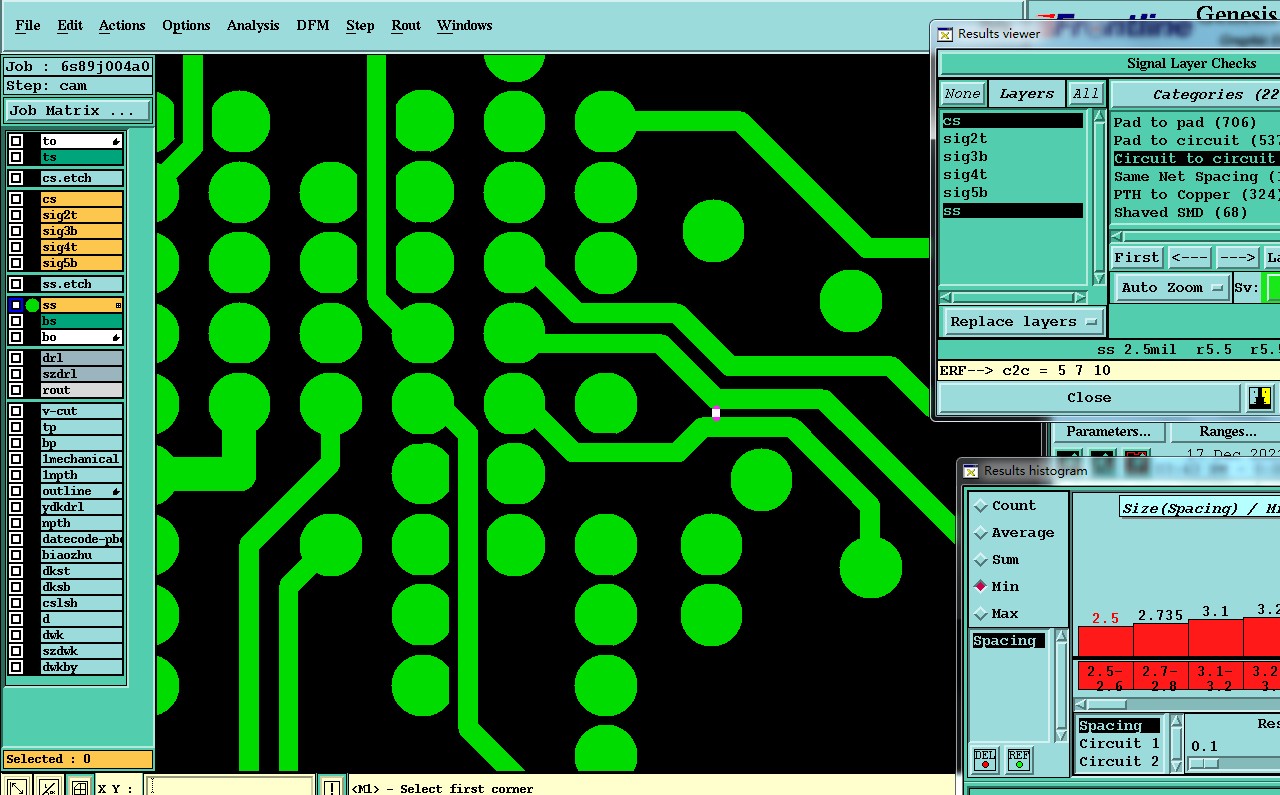Image resolution: width=1280 pixels, height=795 pixels.
Task: Click the 2.7-2.8 red histogram range cell
Action: point(1161,677)
